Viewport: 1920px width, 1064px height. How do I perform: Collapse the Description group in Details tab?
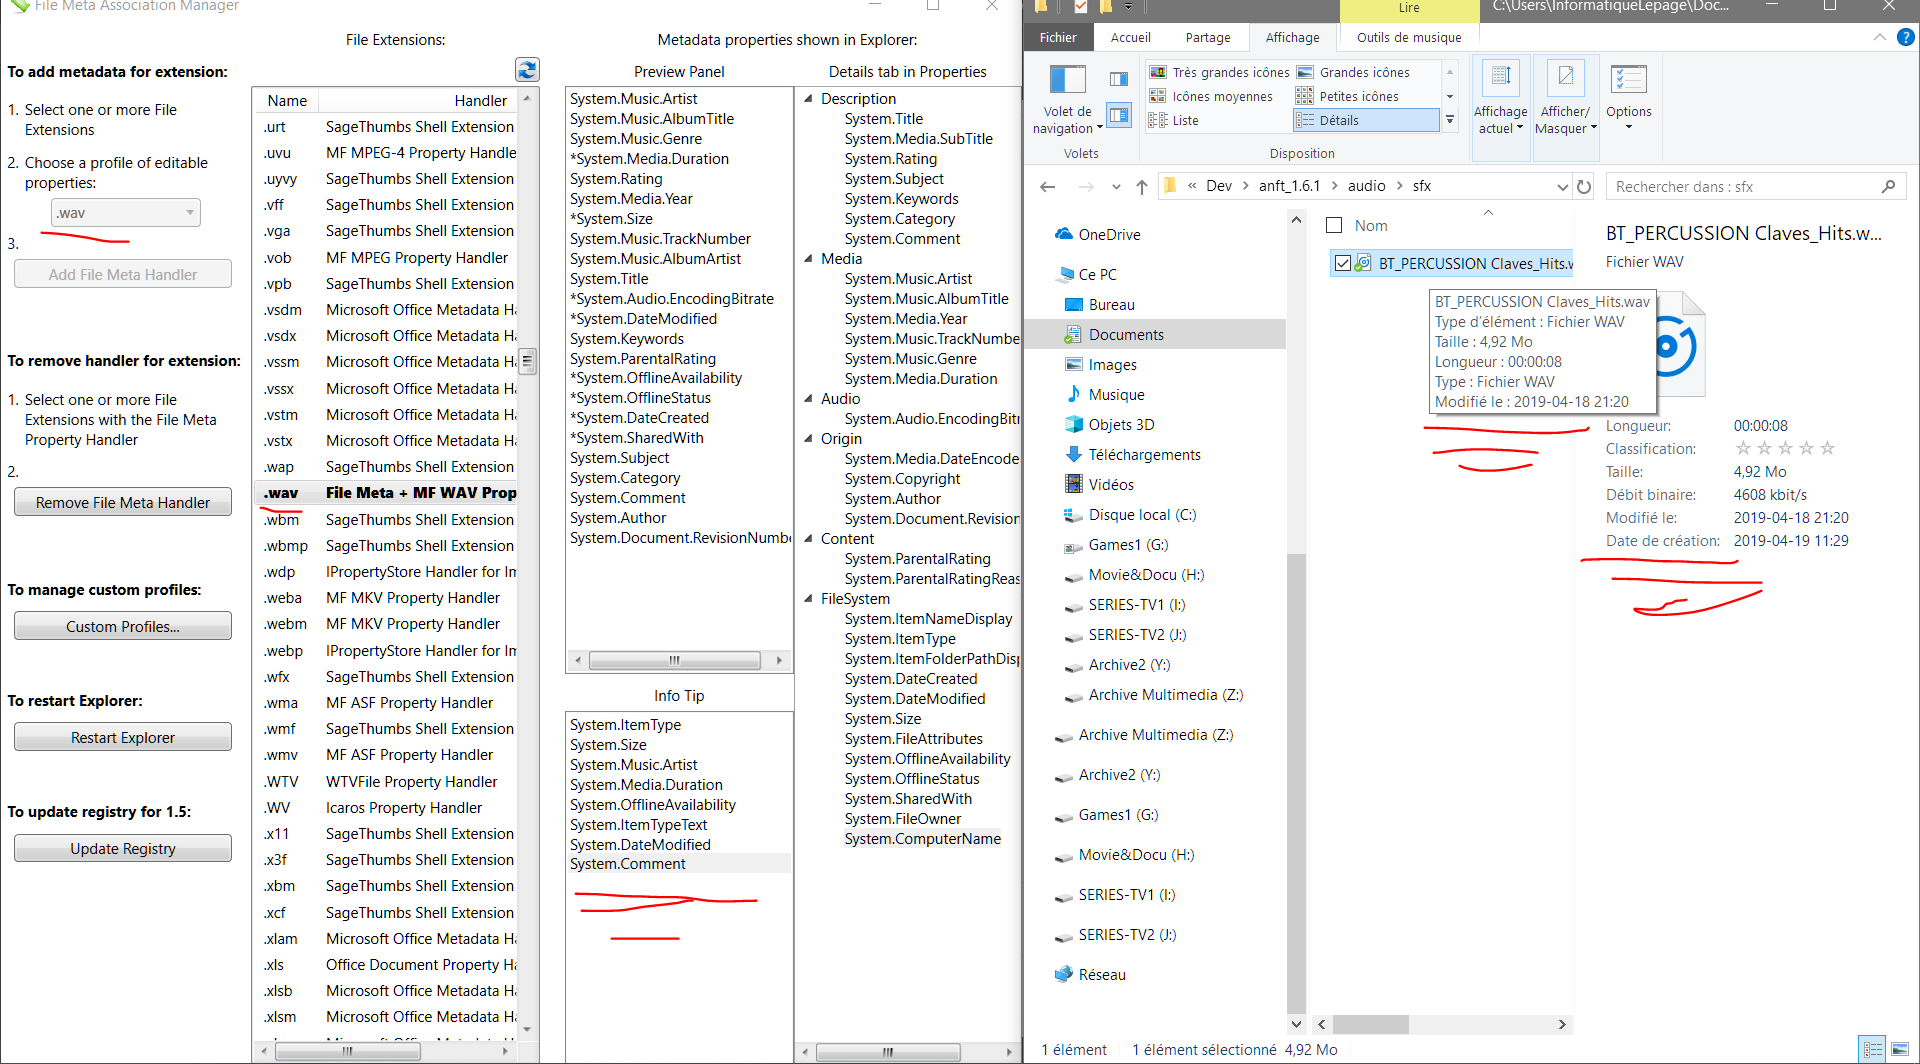pos(808,98)
